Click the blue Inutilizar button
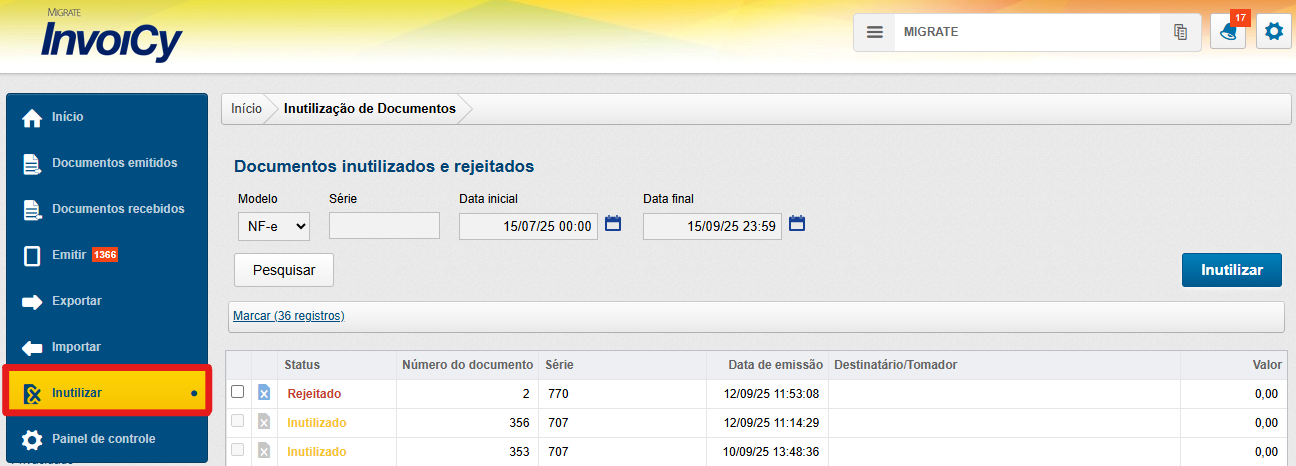 pos(1231,270)
